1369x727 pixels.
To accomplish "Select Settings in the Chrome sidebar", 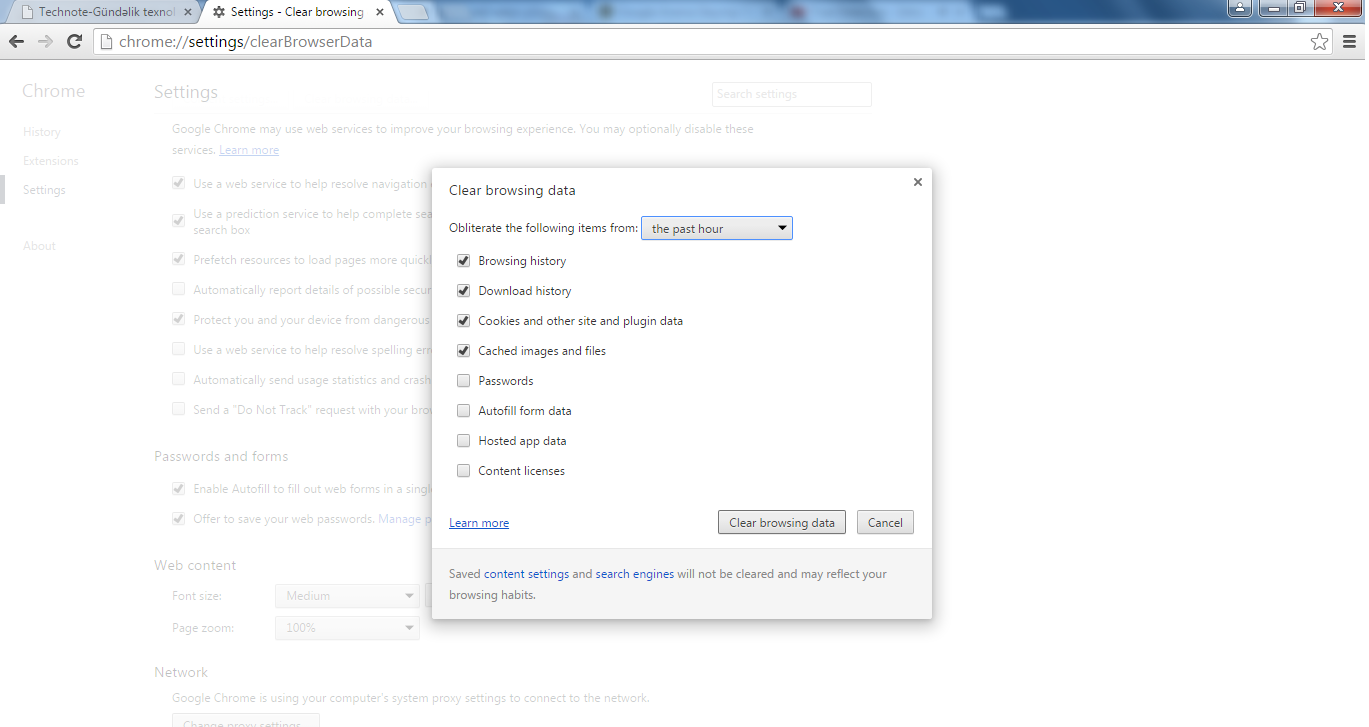I will point(44,190).
